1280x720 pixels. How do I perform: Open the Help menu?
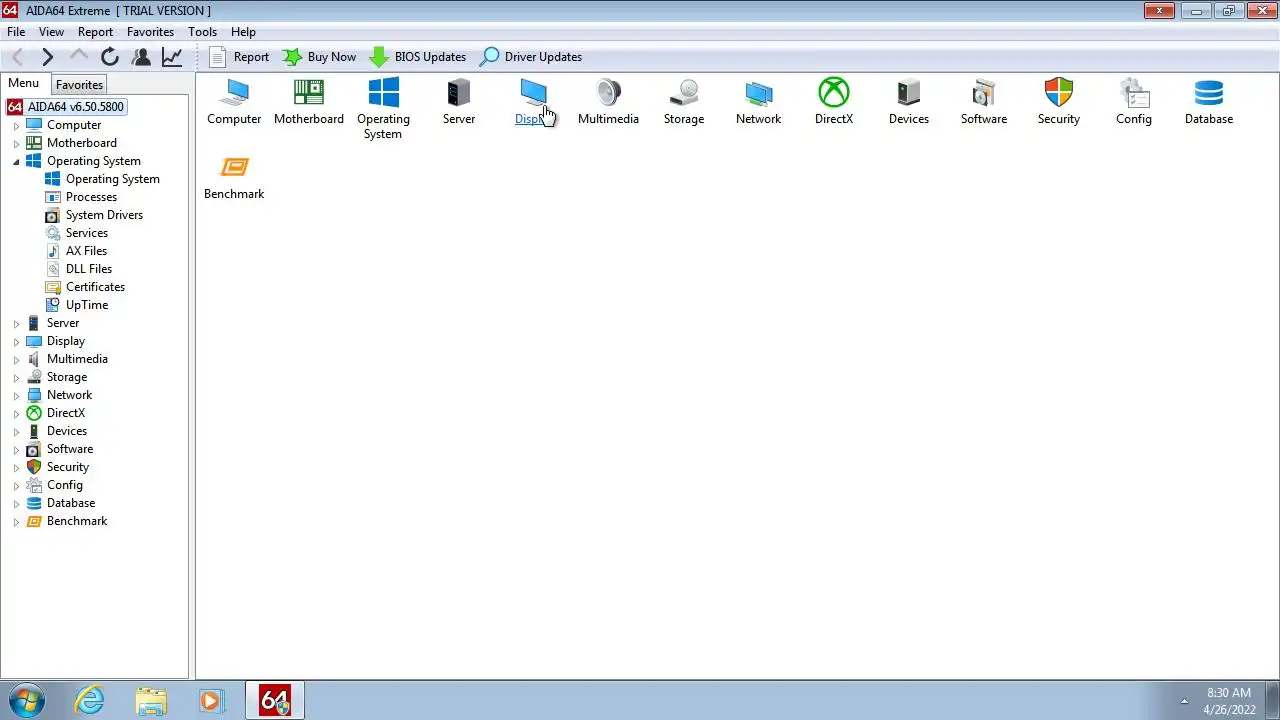tap(243, 32)
